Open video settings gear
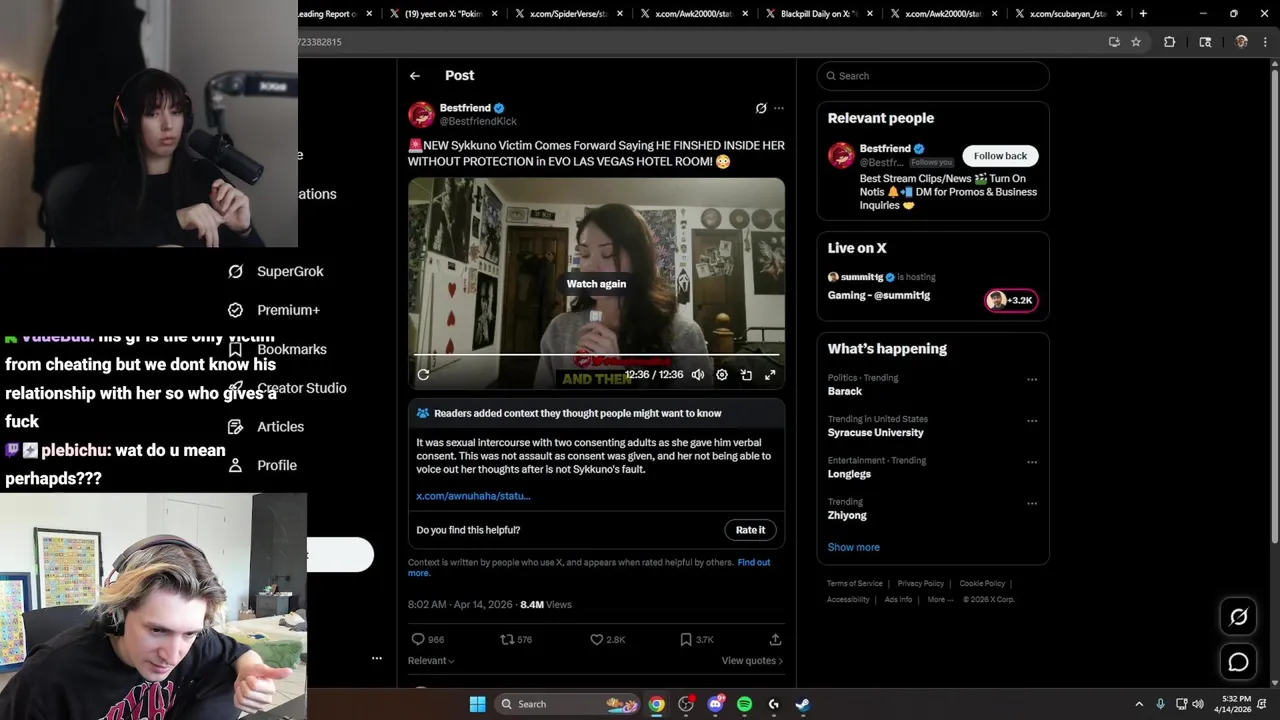This screenshot has height=720, width=1280. 722,375
